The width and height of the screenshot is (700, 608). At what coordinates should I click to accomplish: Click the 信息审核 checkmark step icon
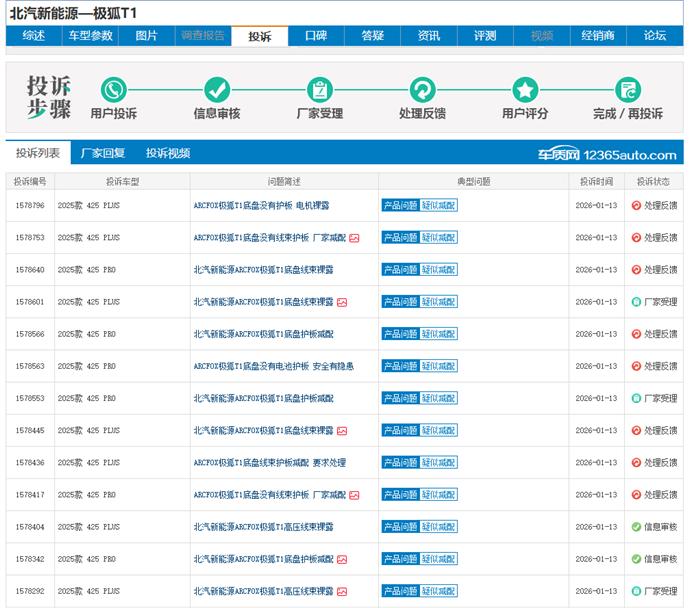217,90
